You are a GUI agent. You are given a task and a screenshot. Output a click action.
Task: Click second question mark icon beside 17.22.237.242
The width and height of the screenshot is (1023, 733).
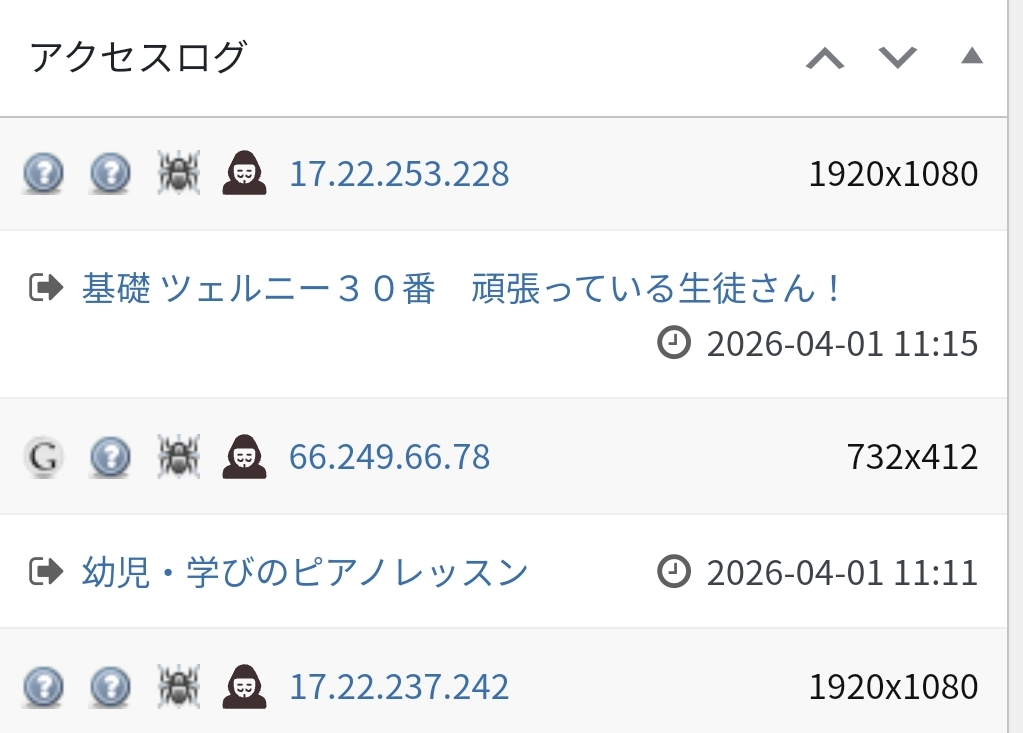click(x=110, y=687)
